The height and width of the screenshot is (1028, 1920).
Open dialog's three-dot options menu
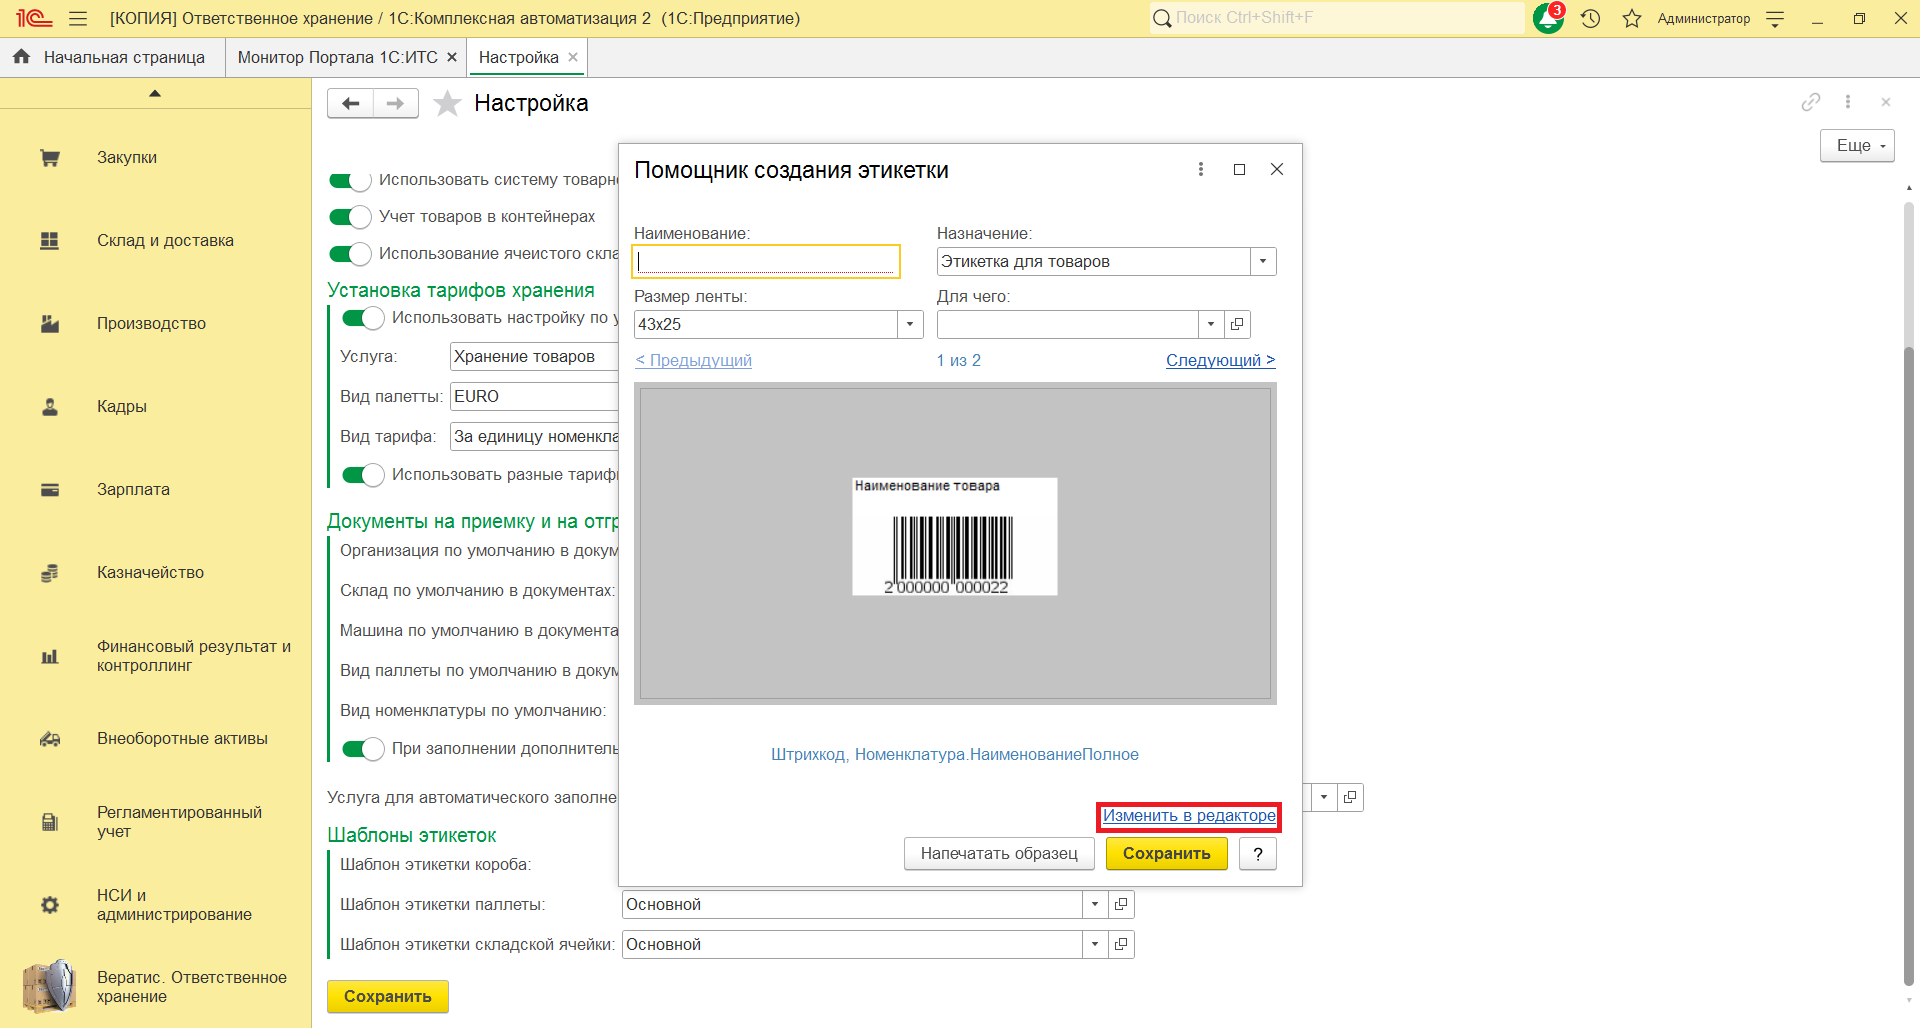tap(1200, 169)
